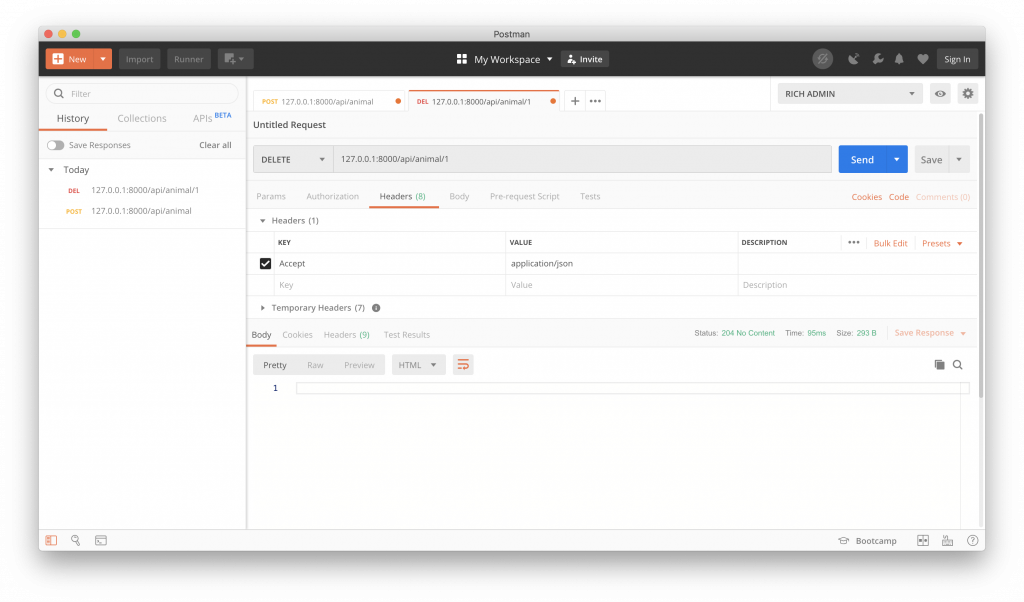Open POST 127.0.0.1:8000/api/animal history entry
The height and width of the screenshot is (602, 1024).
(x=142, y=211)
